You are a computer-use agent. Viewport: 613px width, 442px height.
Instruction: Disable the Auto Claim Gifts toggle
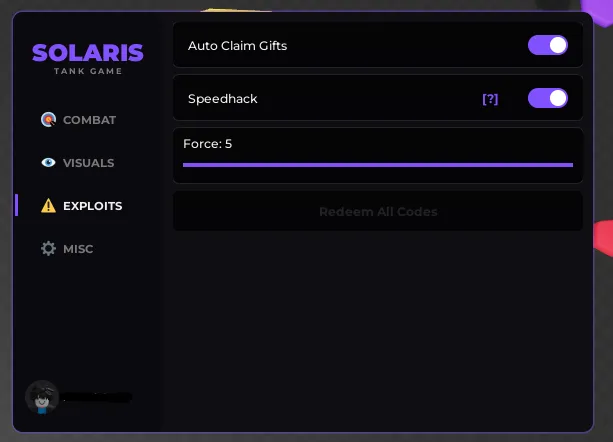tap(547, 45)
